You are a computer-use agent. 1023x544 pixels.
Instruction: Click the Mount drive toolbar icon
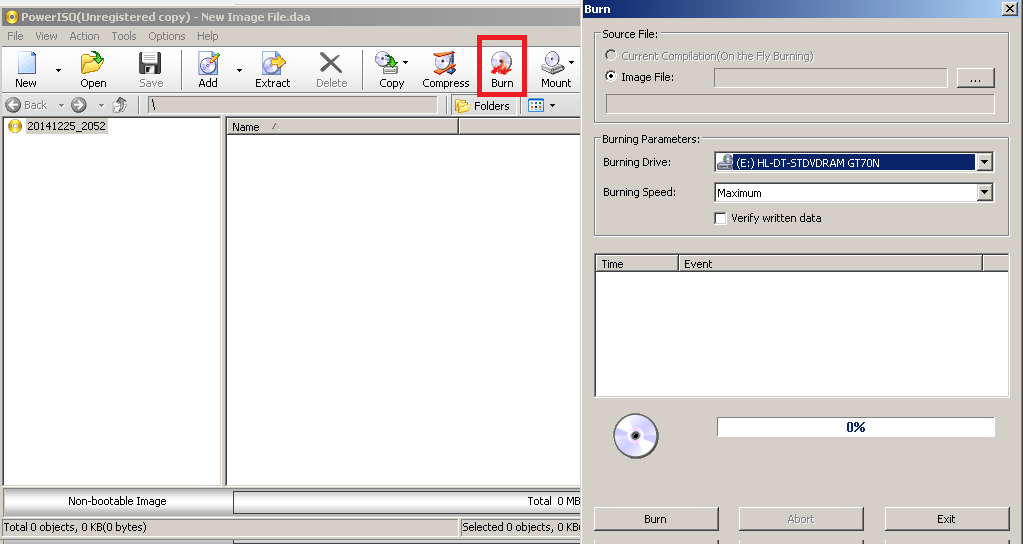pyautogui.click(x=553, y=64)
